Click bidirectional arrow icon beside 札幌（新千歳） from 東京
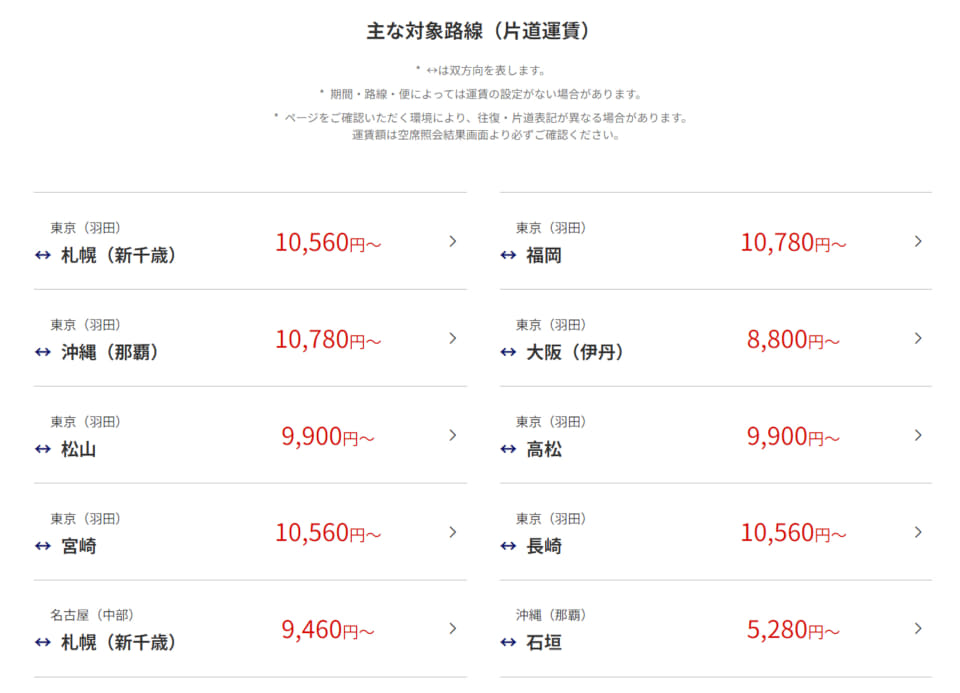The width and height of the screenshot is (960, 693). 42,255
